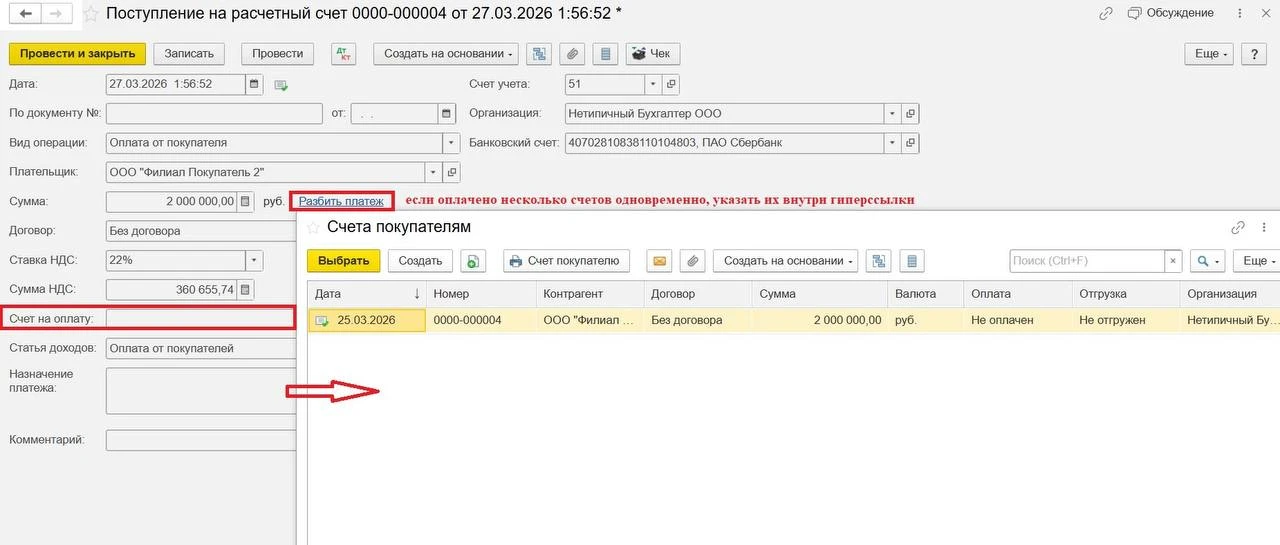Show Дт/Кт postings of the document
The height and width of the screenshot is (545, 1280).
click(343, 54)
